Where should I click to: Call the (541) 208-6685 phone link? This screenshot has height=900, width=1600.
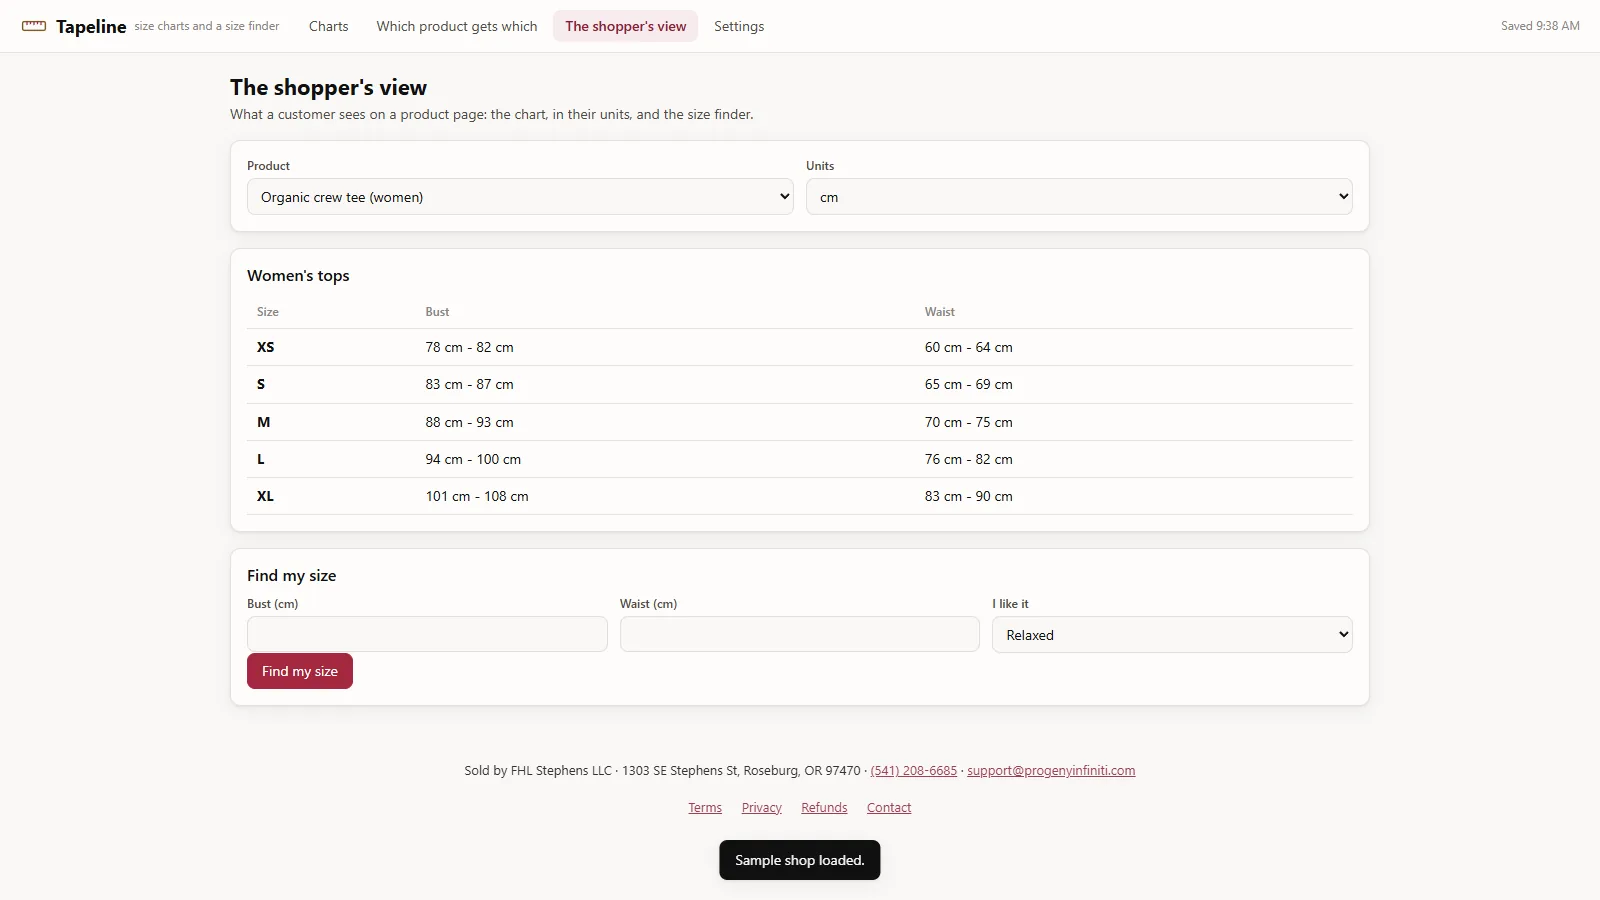[914, 771]
